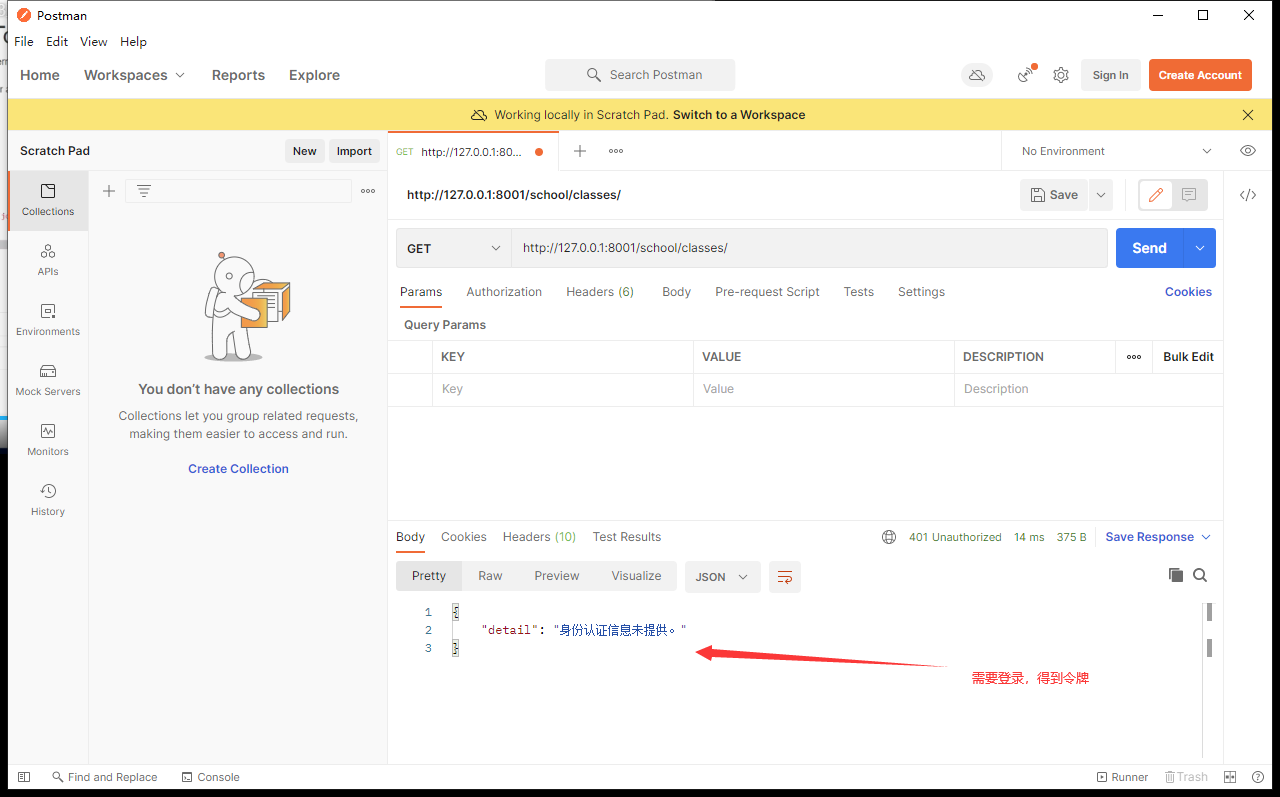Screen dimensions: 1280x797
Task: Switch to comments mode icon
Action: point(1189,195)
